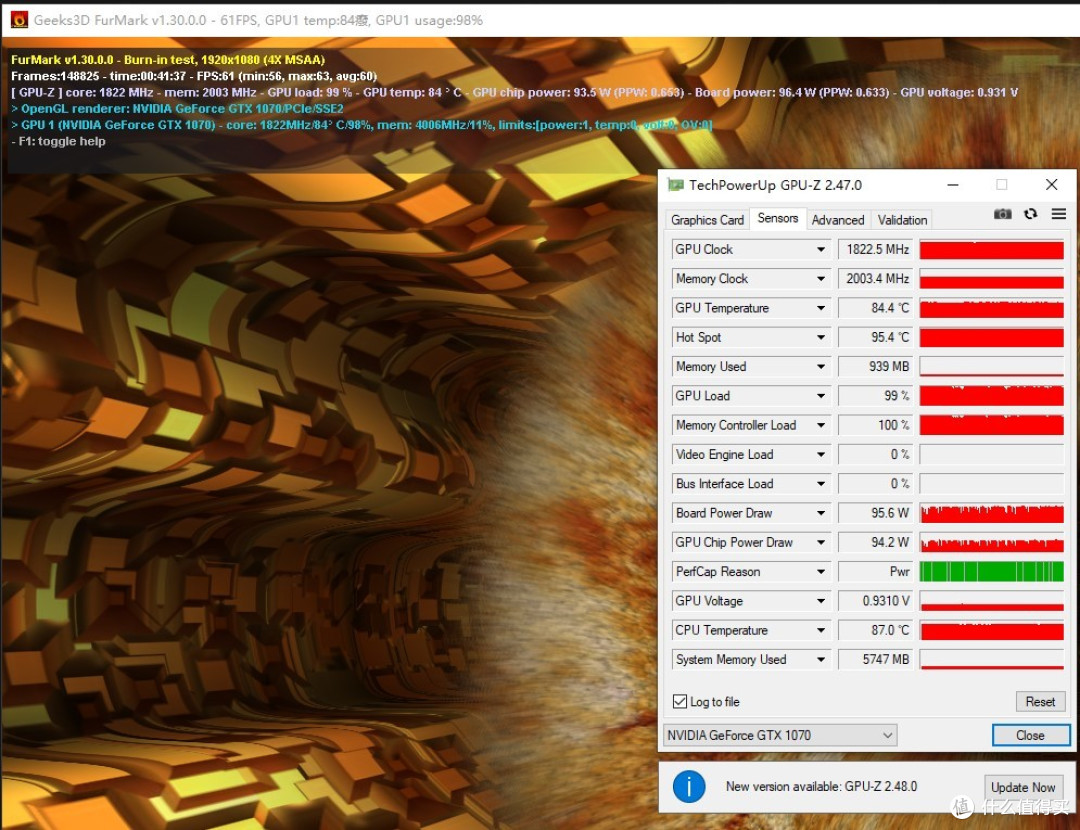Close GPU-Z with title bar X
The height and width of the screenshot is (830, 1080).
[x=1051, y=185]
